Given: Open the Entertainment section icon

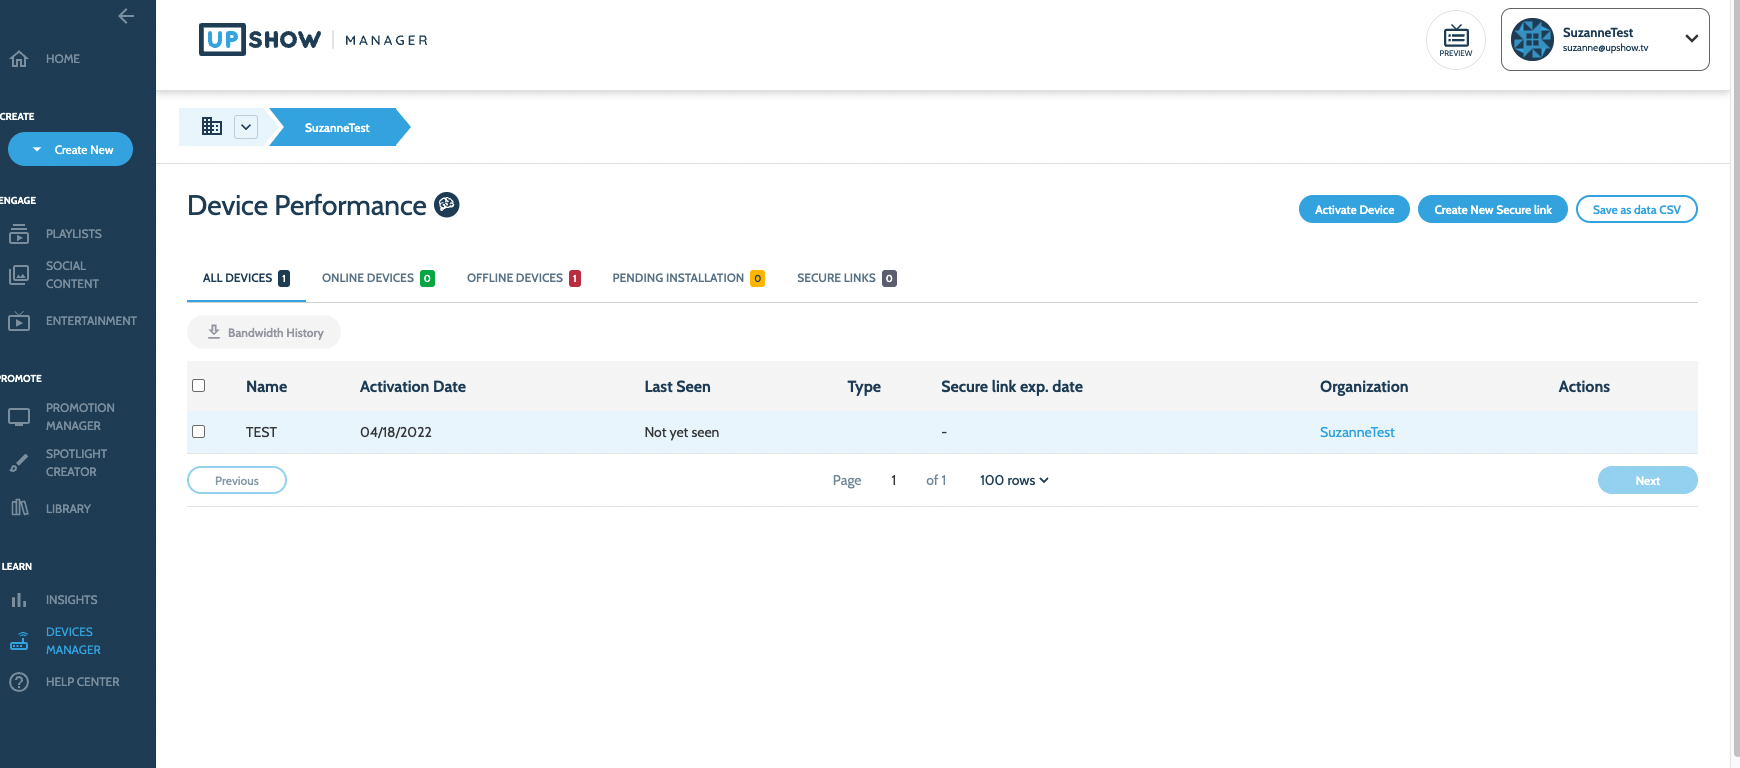Looking at the screenshot, I should coord(19,321).
